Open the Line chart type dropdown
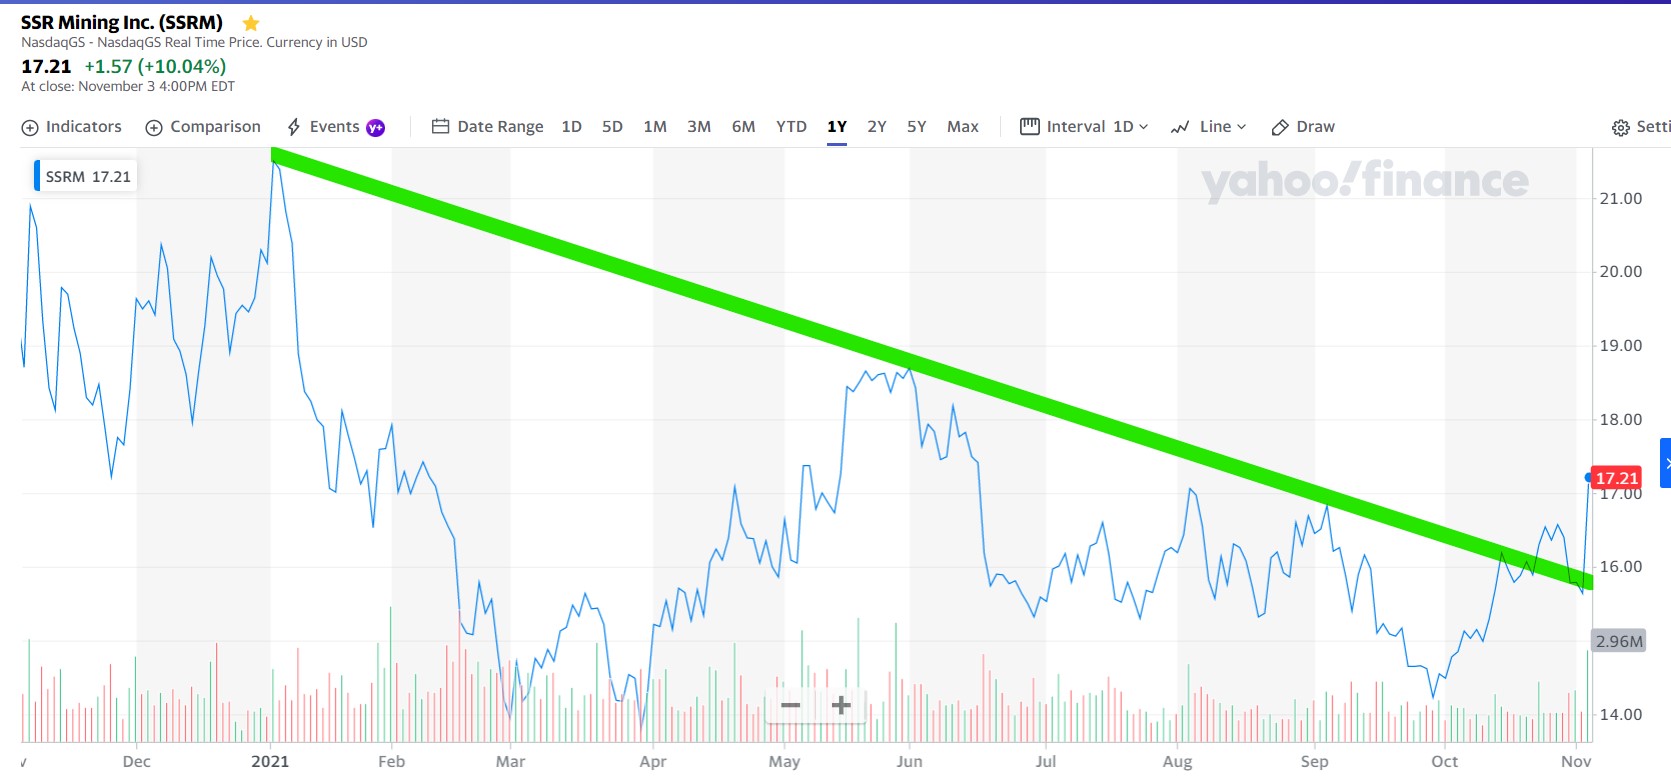The height and width of the screenshot is (782, 1671). coord(1220,127)
